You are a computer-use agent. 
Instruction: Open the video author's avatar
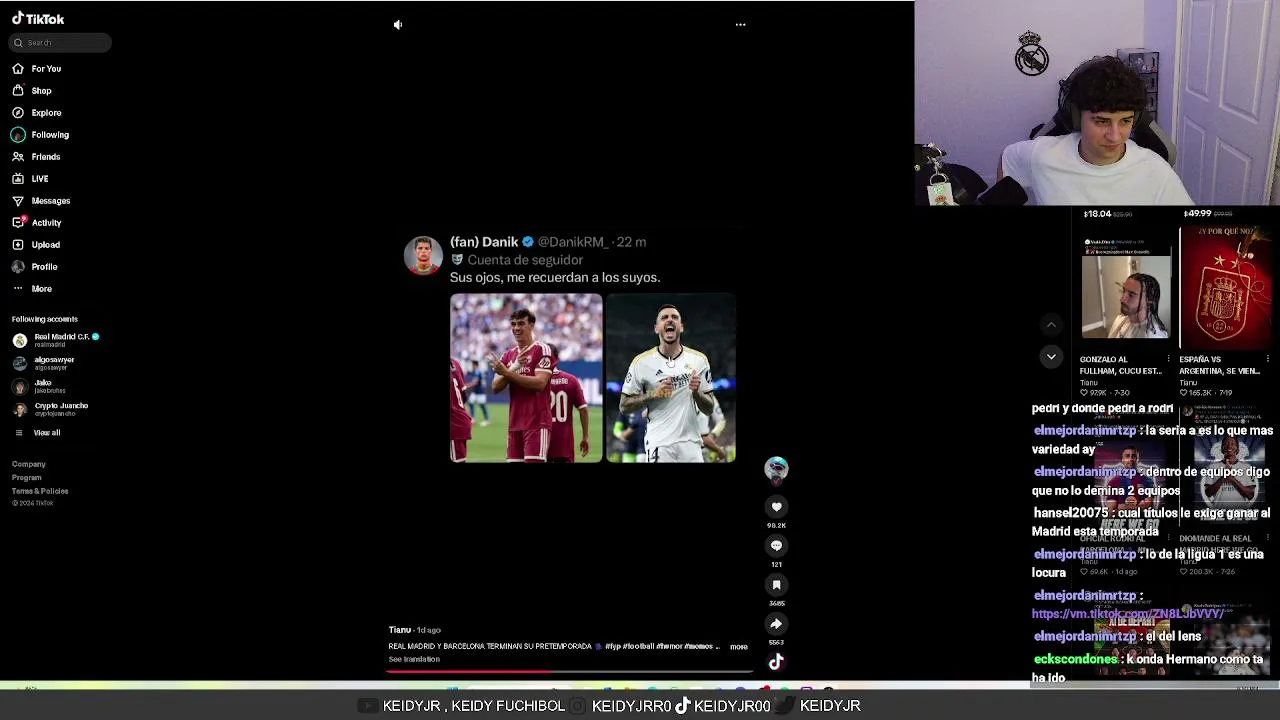point(776,469)
